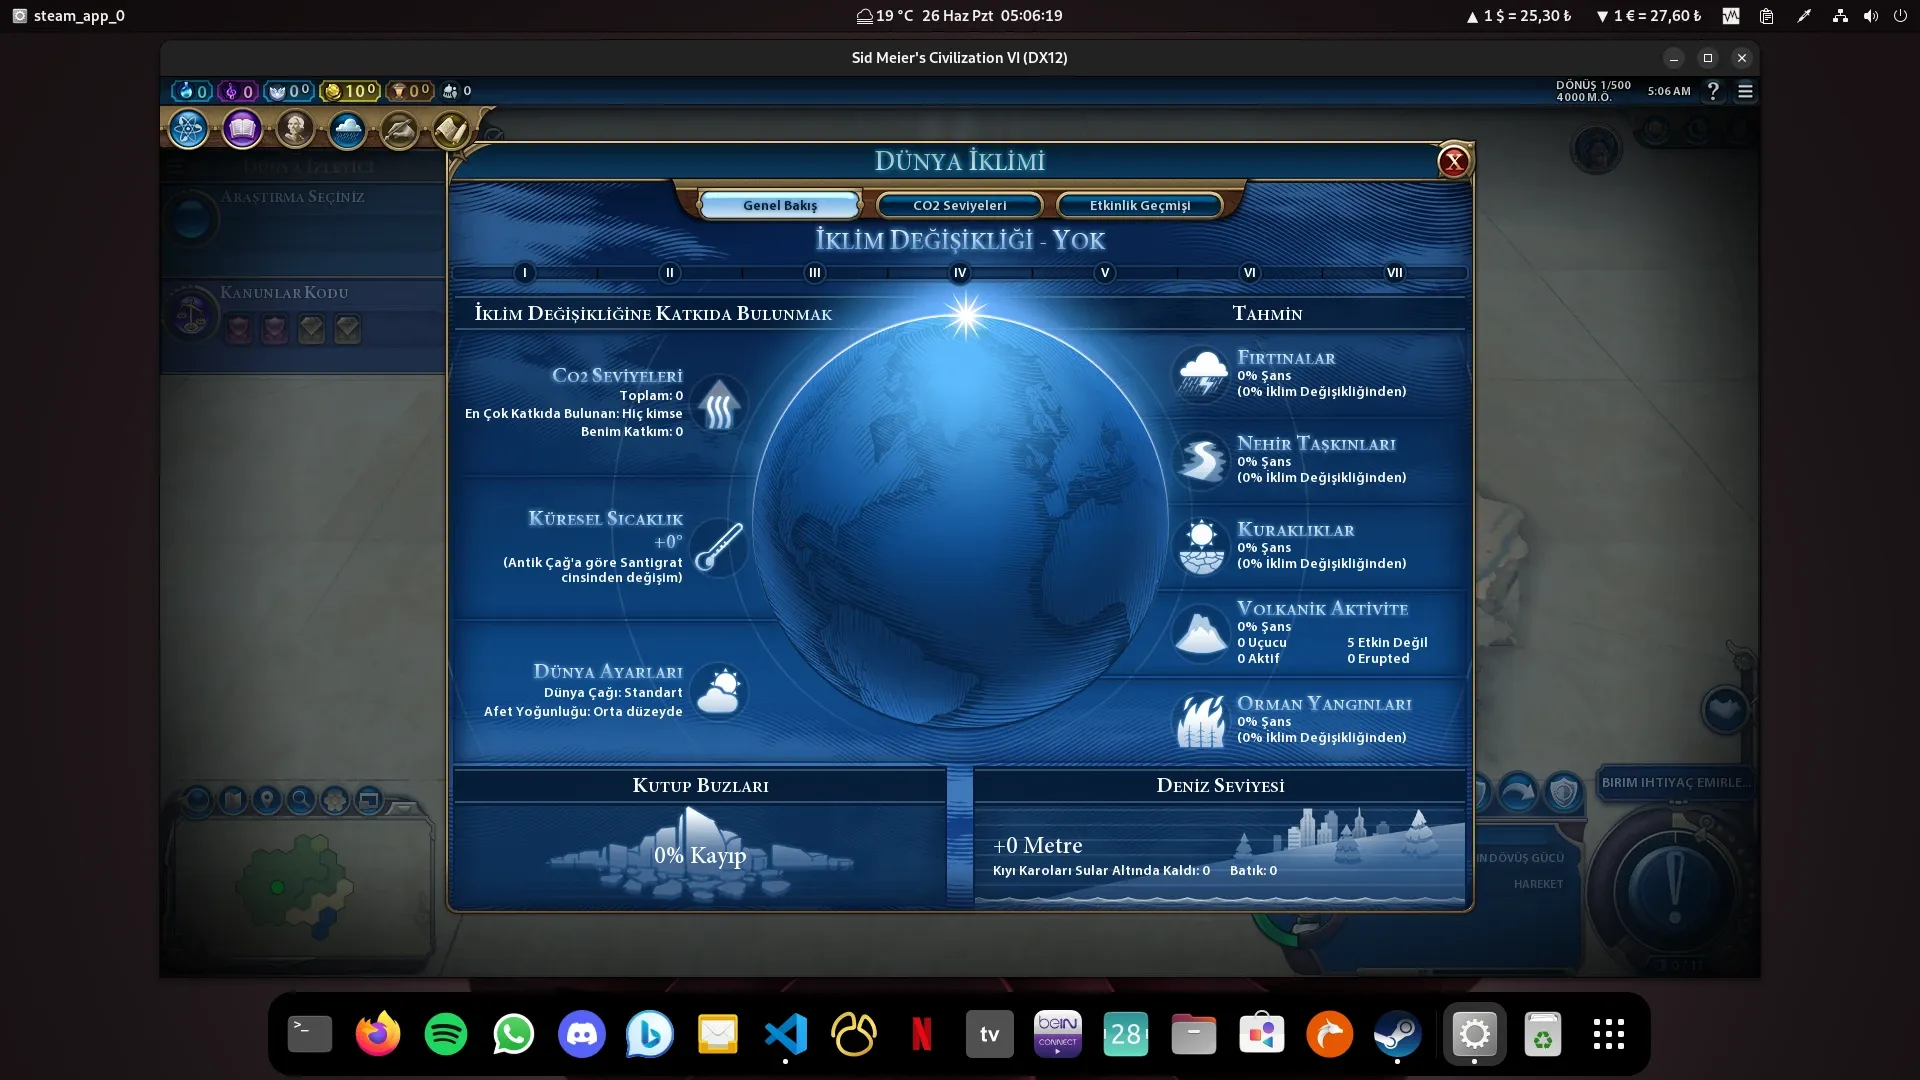Click the World Climate rain cloud icon
Screen dimensions: 1920x1080
click(x=347, y=129)
